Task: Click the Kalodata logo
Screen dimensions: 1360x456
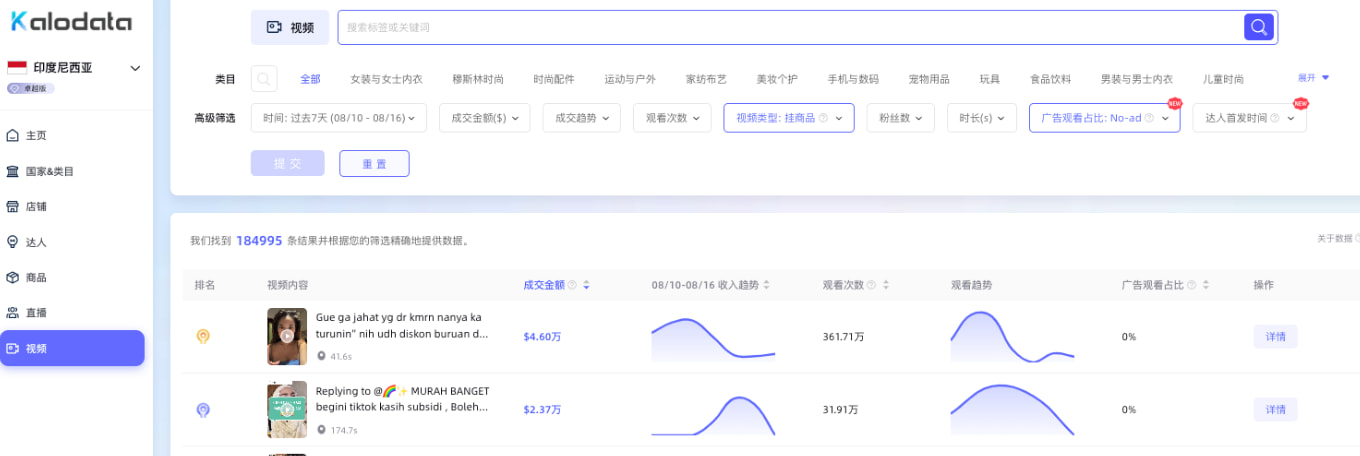Action: [71, 21]
